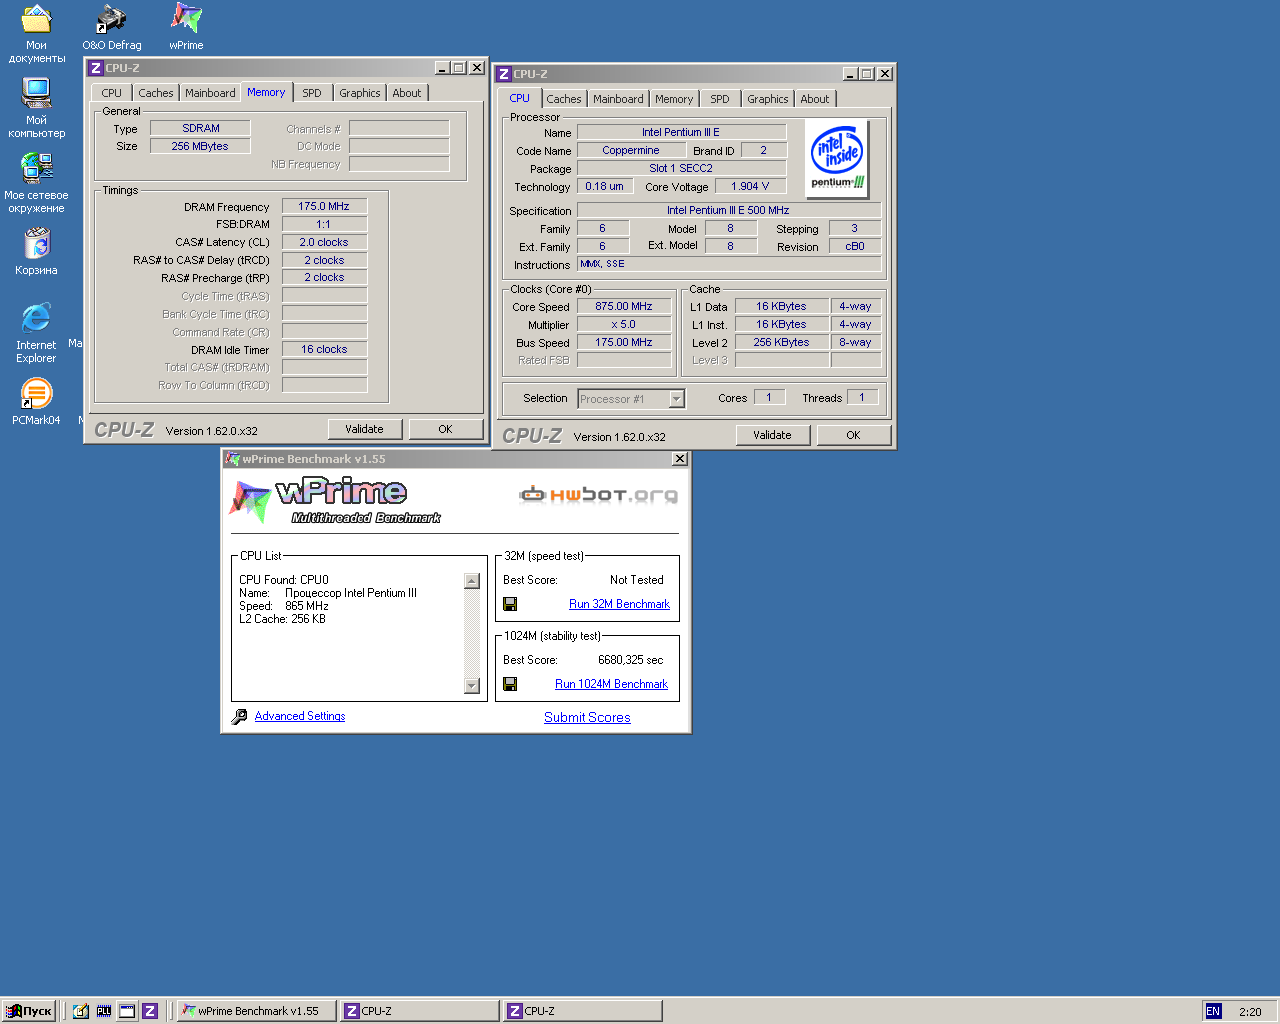Click CPU List scrollbar up arrow
Viewport: 1280px width, 1024px height.
pyautogui.click(x=472, y=581)
